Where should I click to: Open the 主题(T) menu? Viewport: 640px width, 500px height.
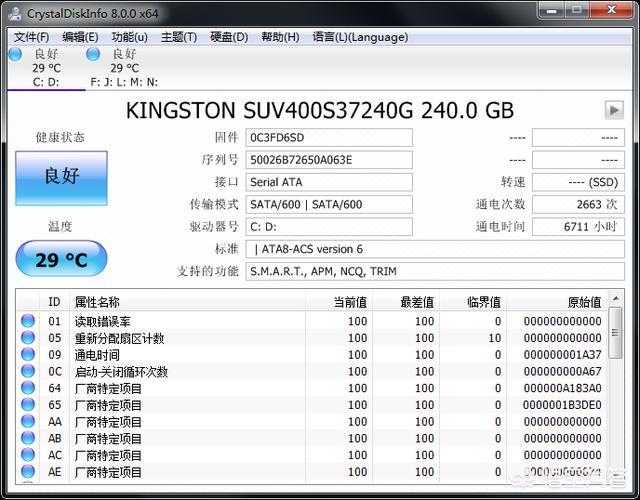(179, 37)
